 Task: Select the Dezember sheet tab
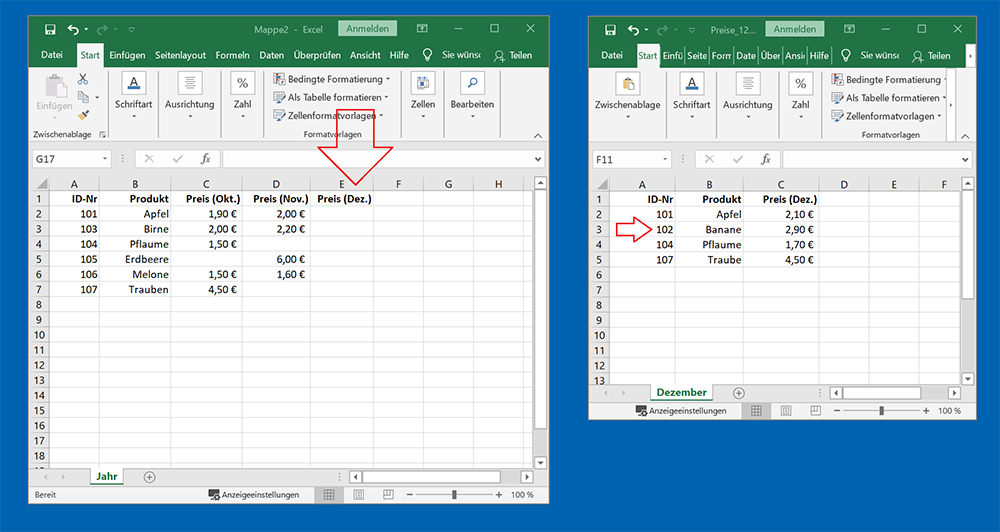681,392
